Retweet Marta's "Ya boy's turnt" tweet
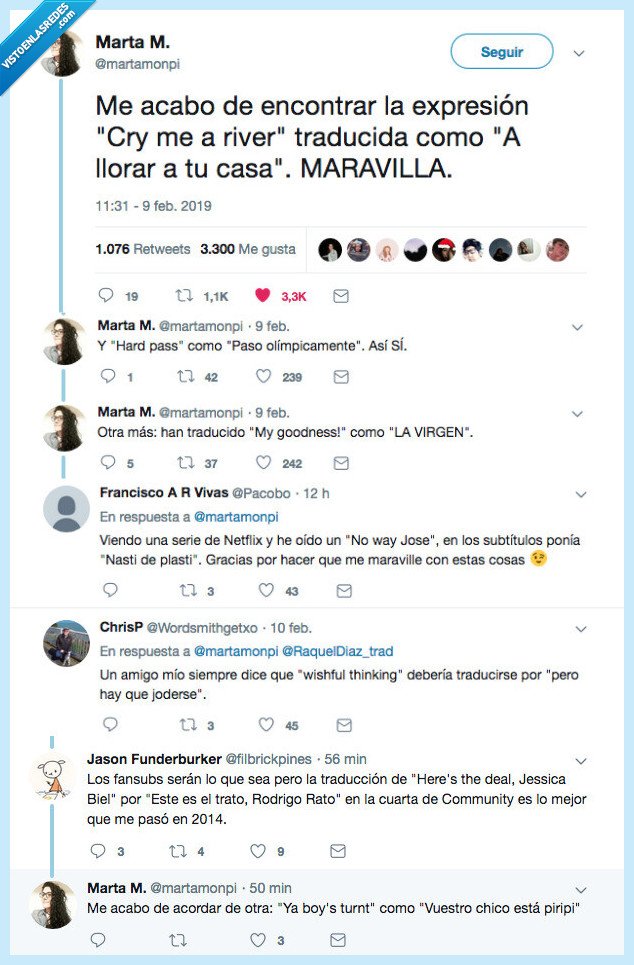Image resolution: width=634 pixels, height=965 pixels. (x=178, y=940)
